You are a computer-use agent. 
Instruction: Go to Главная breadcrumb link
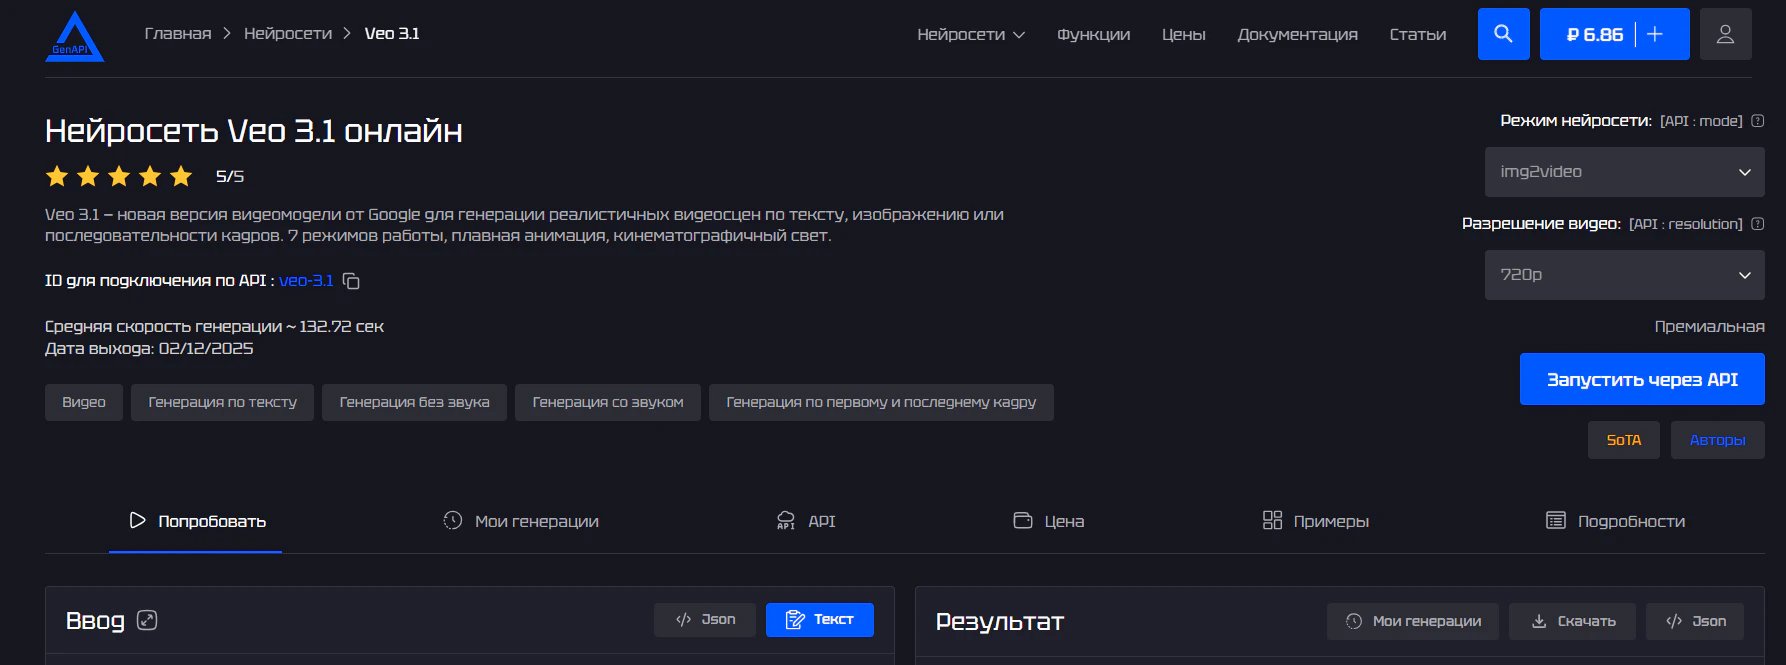[178, 34]
